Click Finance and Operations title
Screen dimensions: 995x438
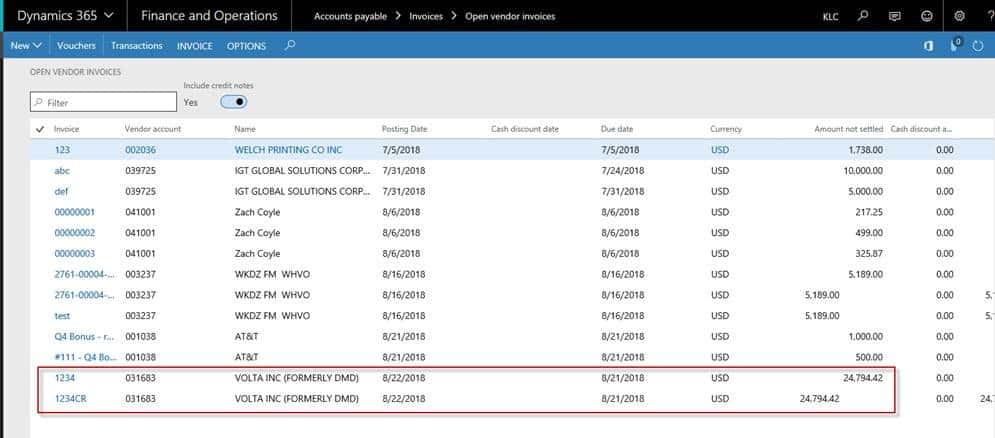point(209,16)
